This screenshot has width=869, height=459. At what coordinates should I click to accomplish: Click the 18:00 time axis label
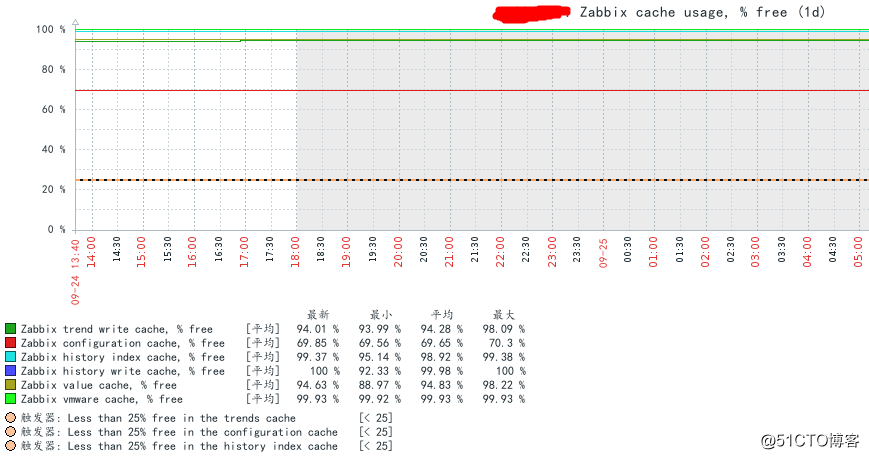295,252
